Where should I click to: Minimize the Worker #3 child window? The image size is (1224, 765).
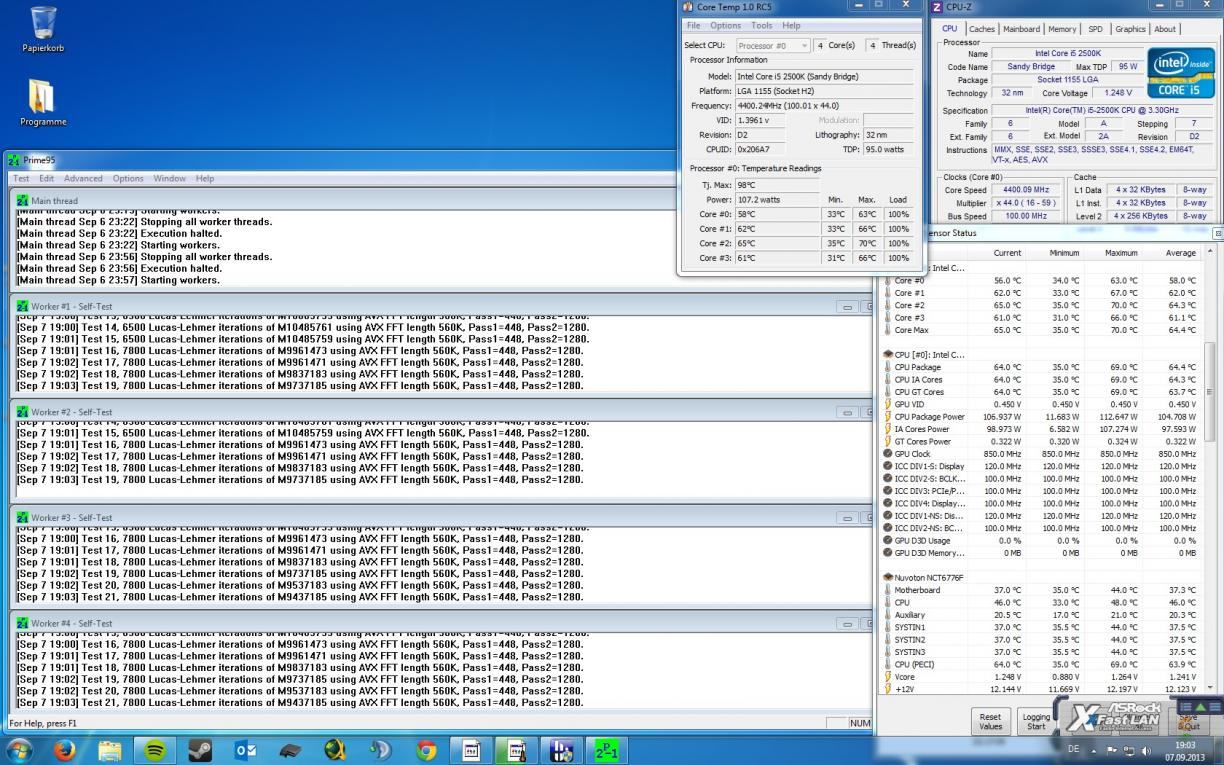(x=848, y=518)
